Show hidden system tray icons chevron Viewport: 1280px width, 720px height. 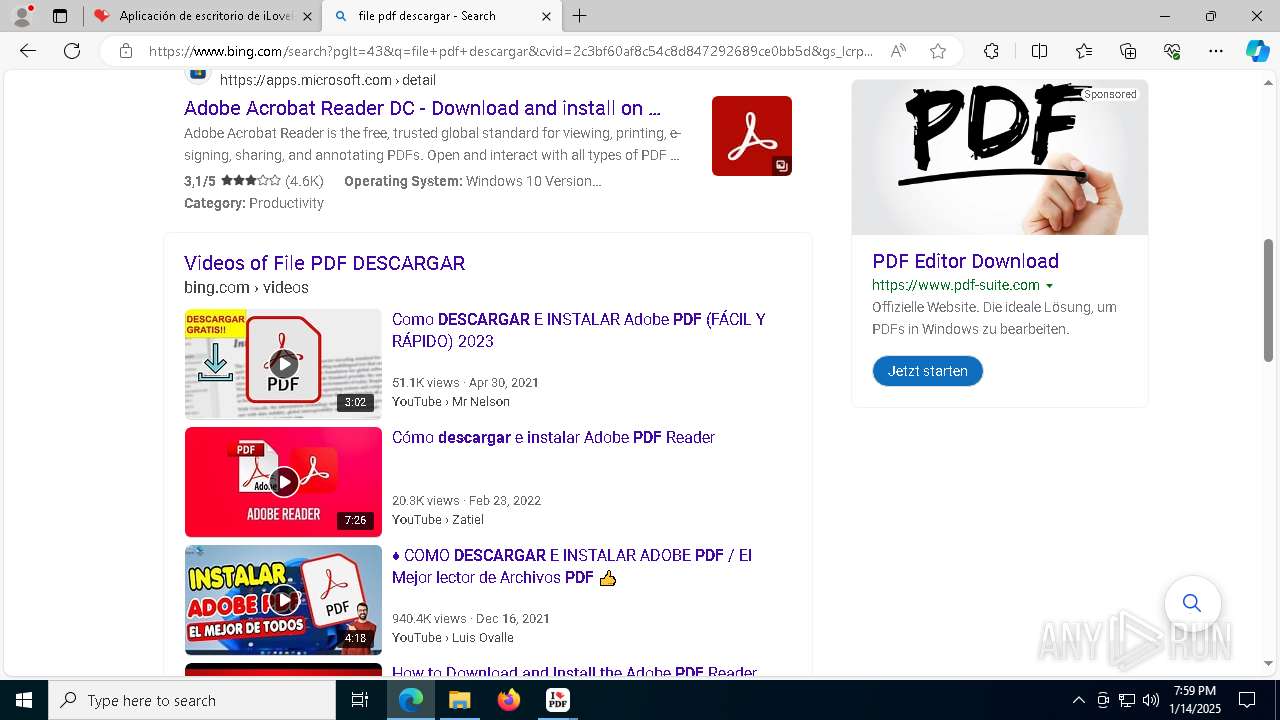click(x=1078, y=700)
